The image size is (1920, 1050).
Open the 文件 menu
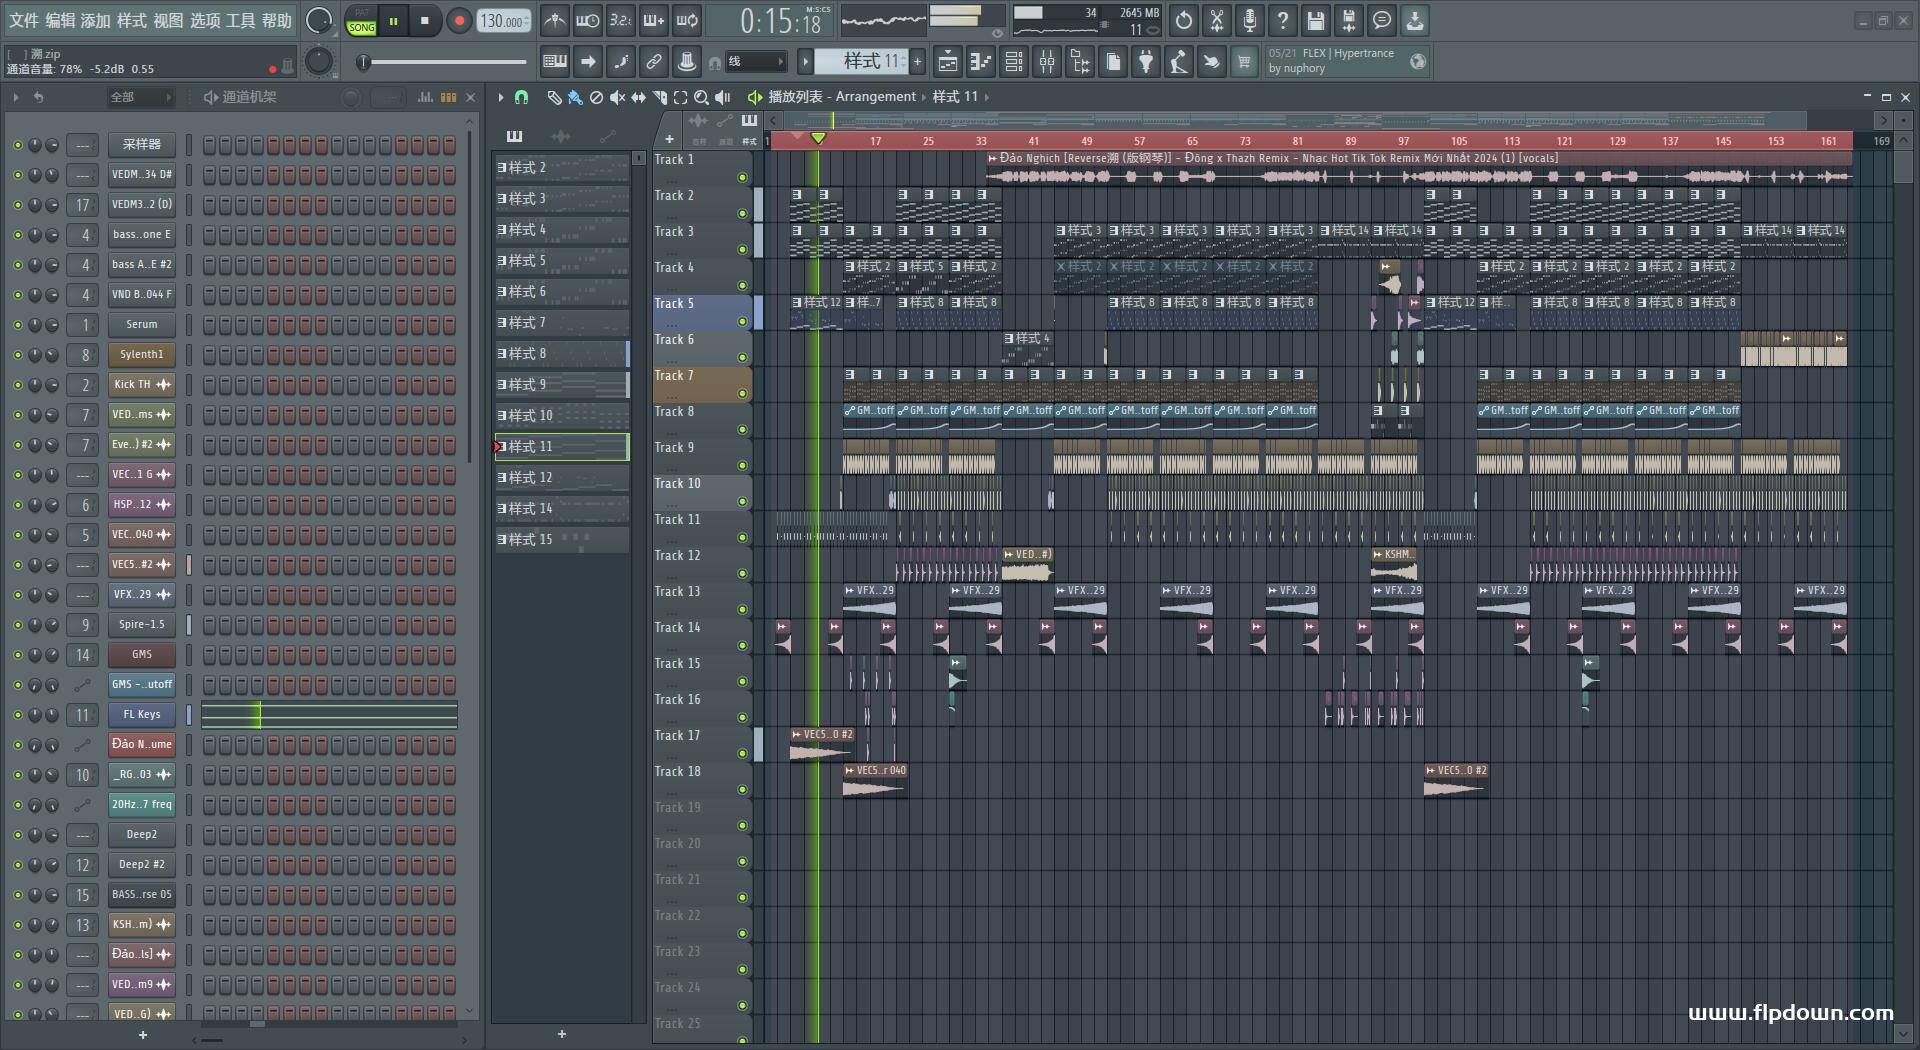pyautogui.click(x=23, y=20)
